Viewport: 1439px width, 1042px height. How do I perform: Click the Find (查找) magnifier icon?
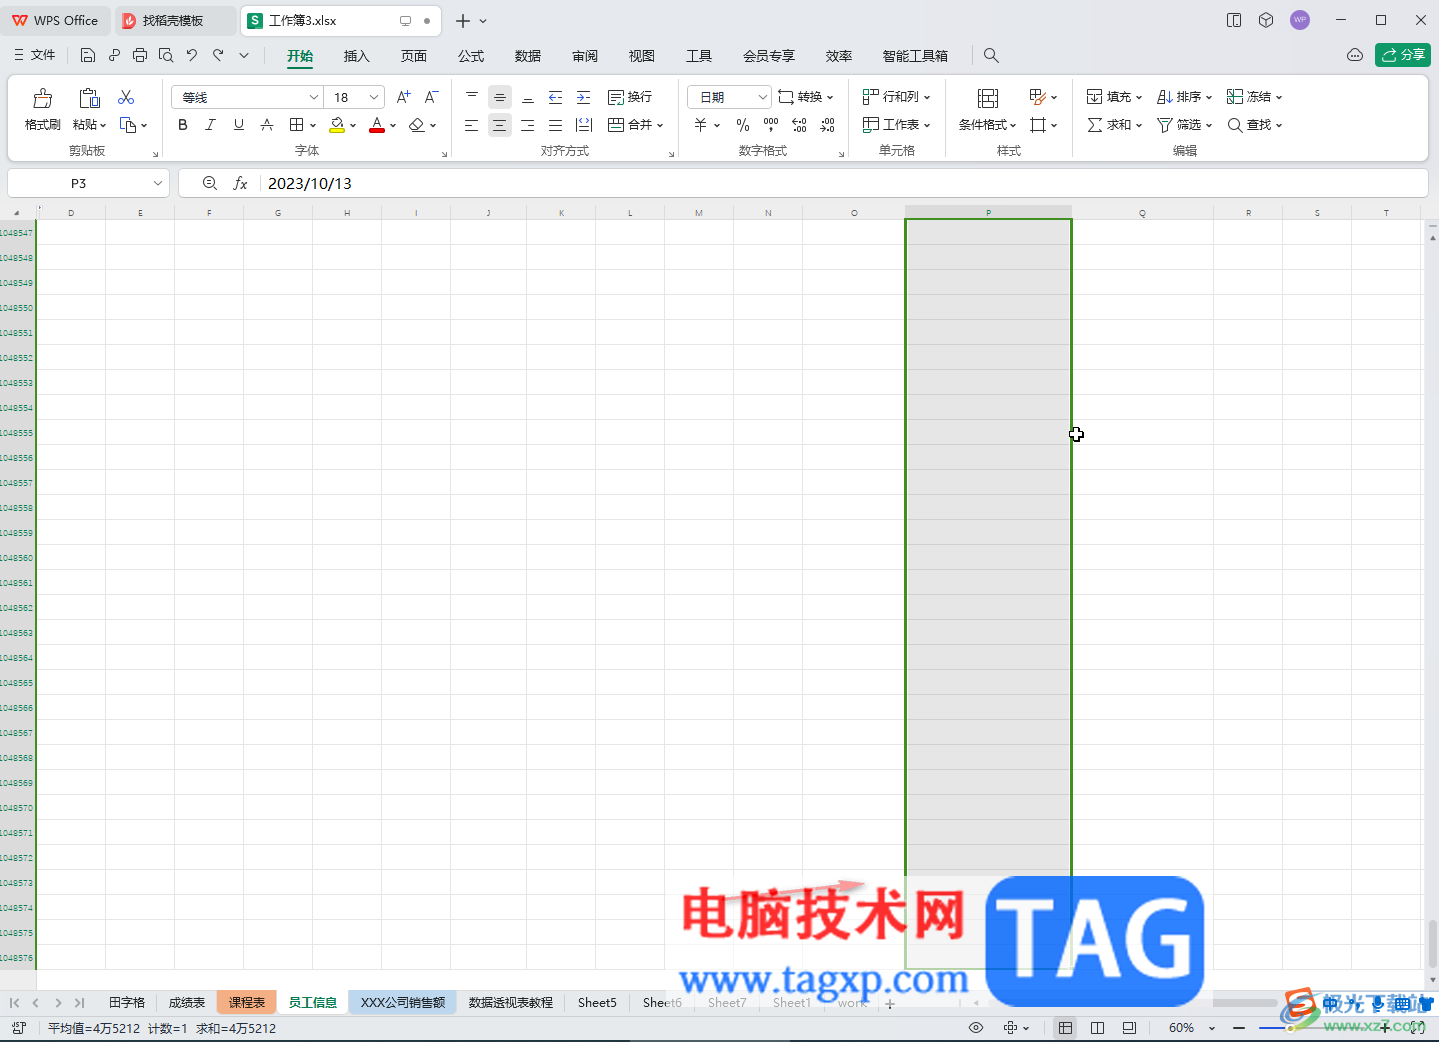[1235, 125]
